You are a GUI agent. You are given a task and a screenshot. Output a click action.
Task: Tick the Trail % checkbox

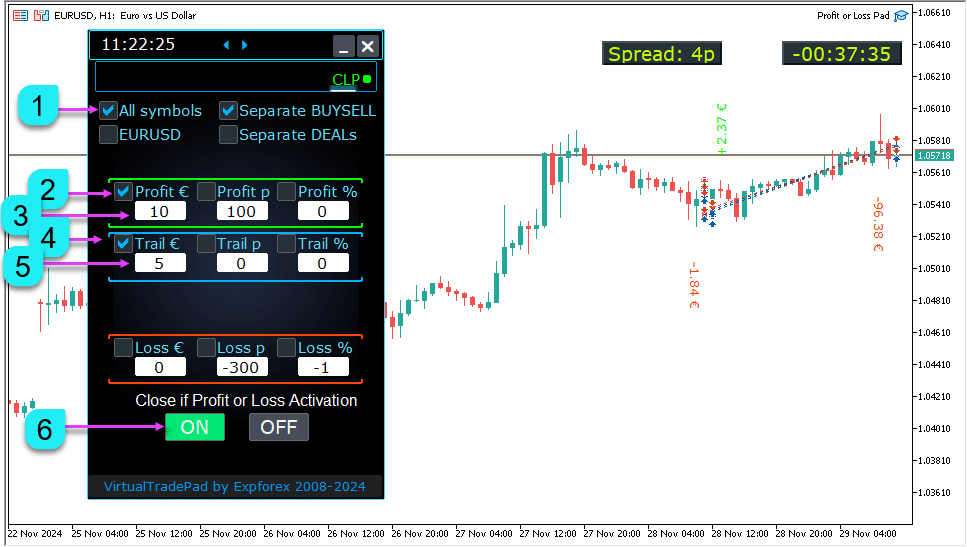[x=287, y=243]
